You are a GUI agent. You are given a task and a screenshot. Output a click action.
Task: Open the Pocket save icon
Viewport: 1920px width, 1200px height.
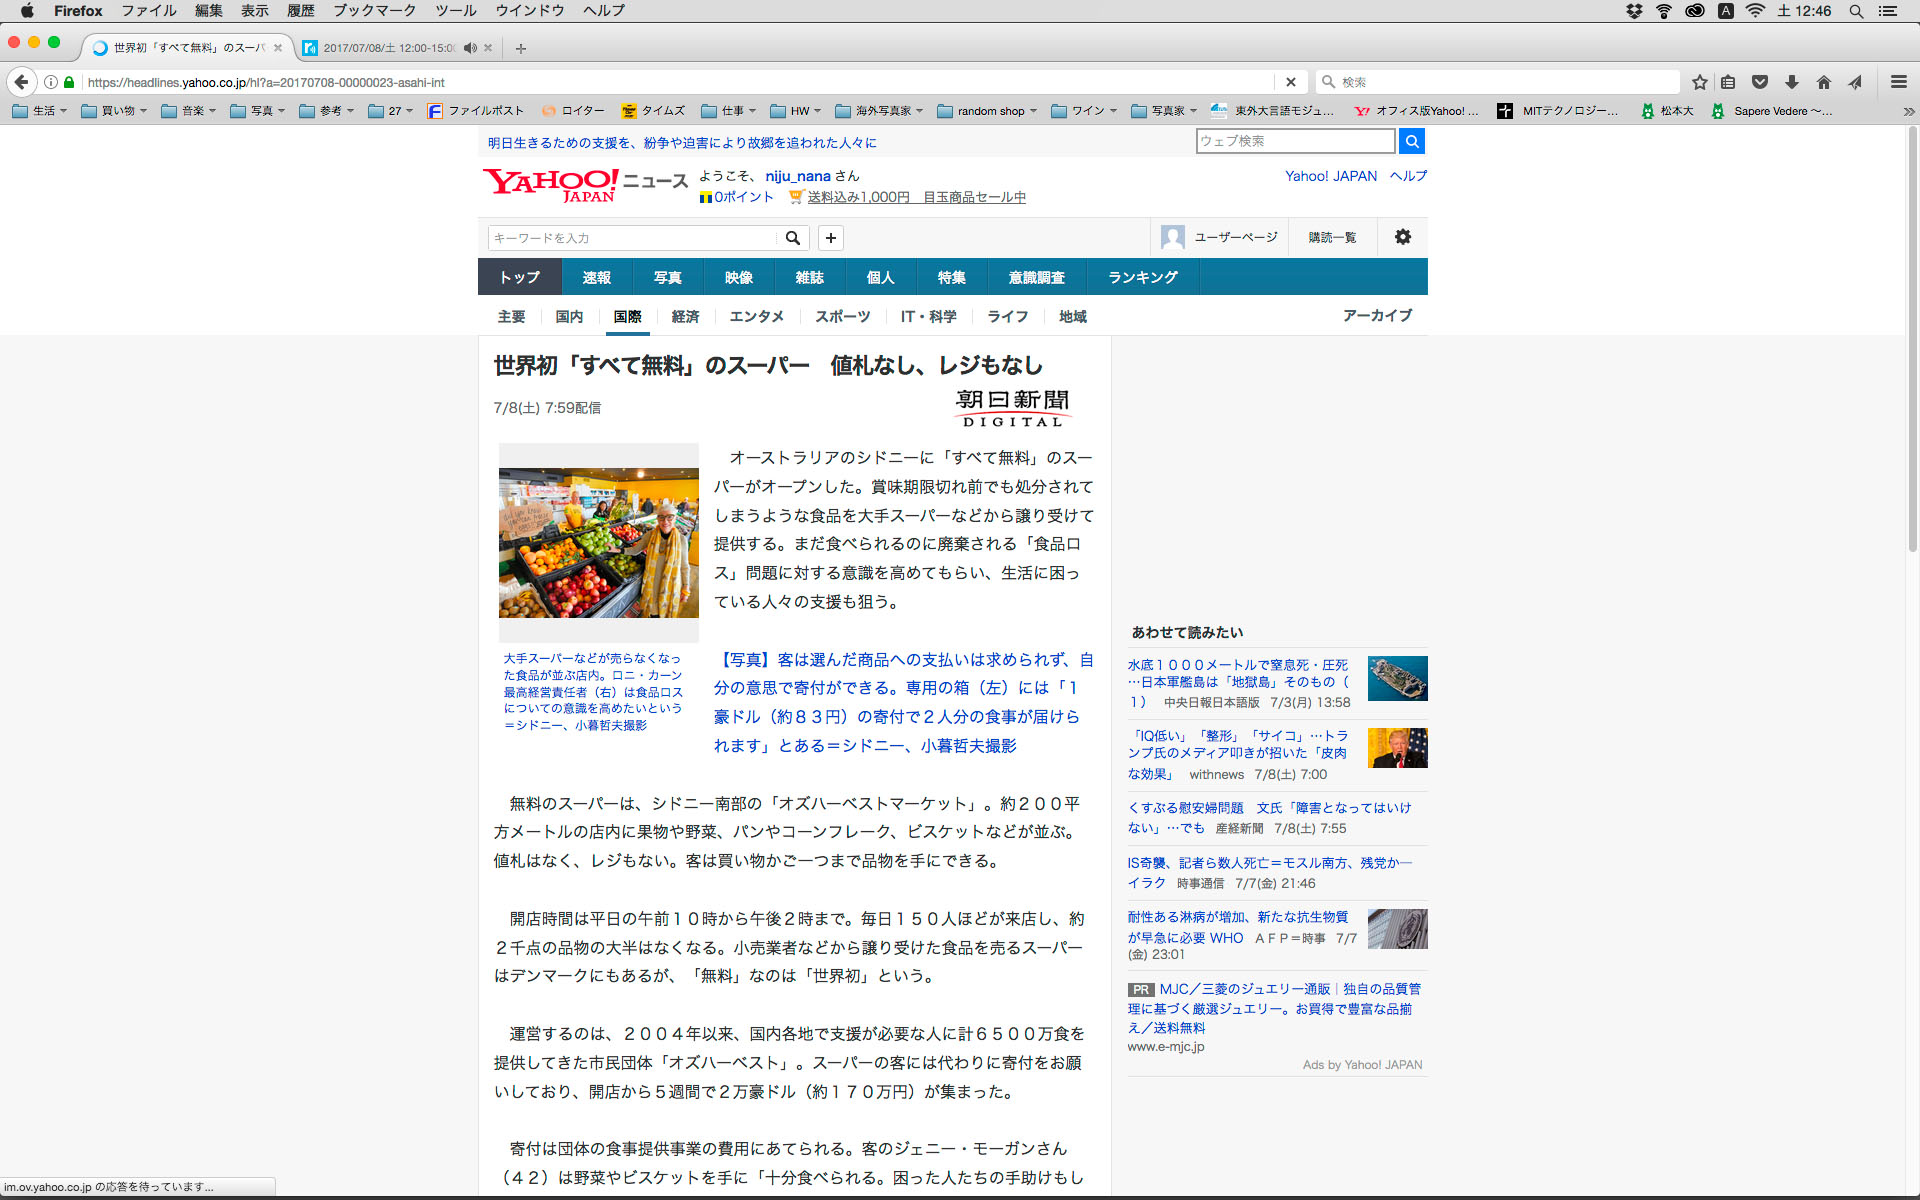tap(1760, 82)
